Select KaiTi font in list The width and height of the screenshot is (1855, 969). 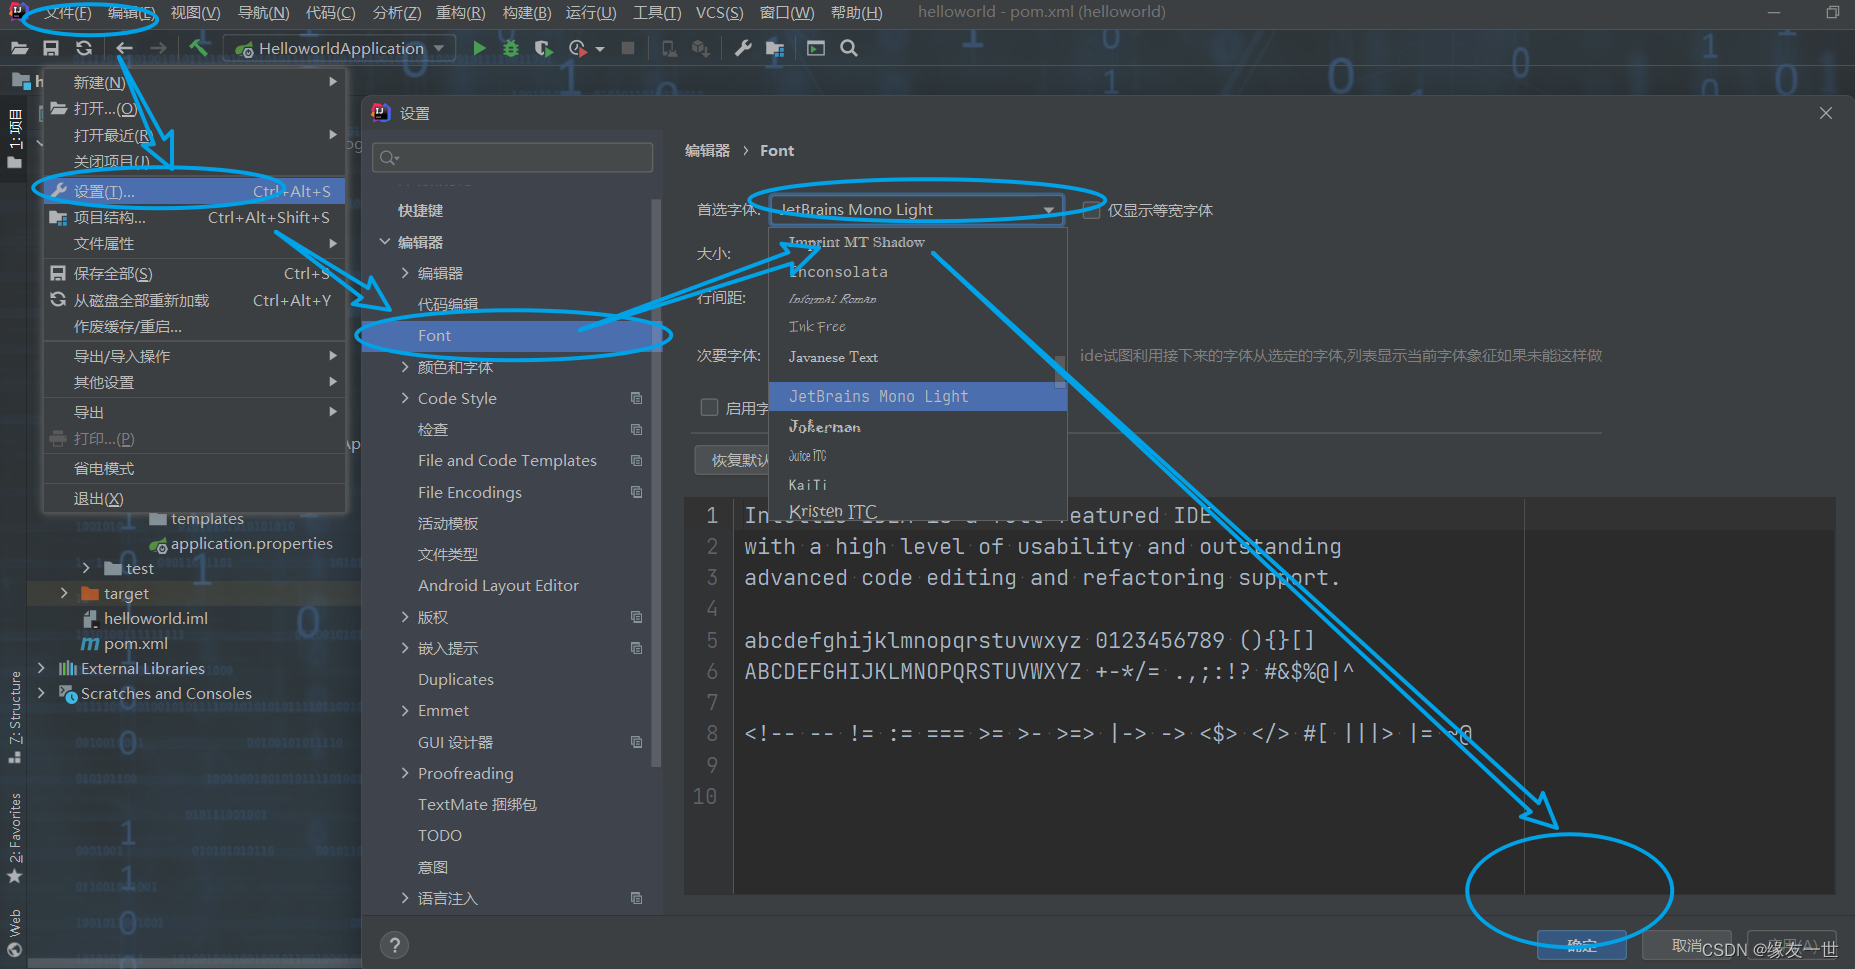point(918,484)
